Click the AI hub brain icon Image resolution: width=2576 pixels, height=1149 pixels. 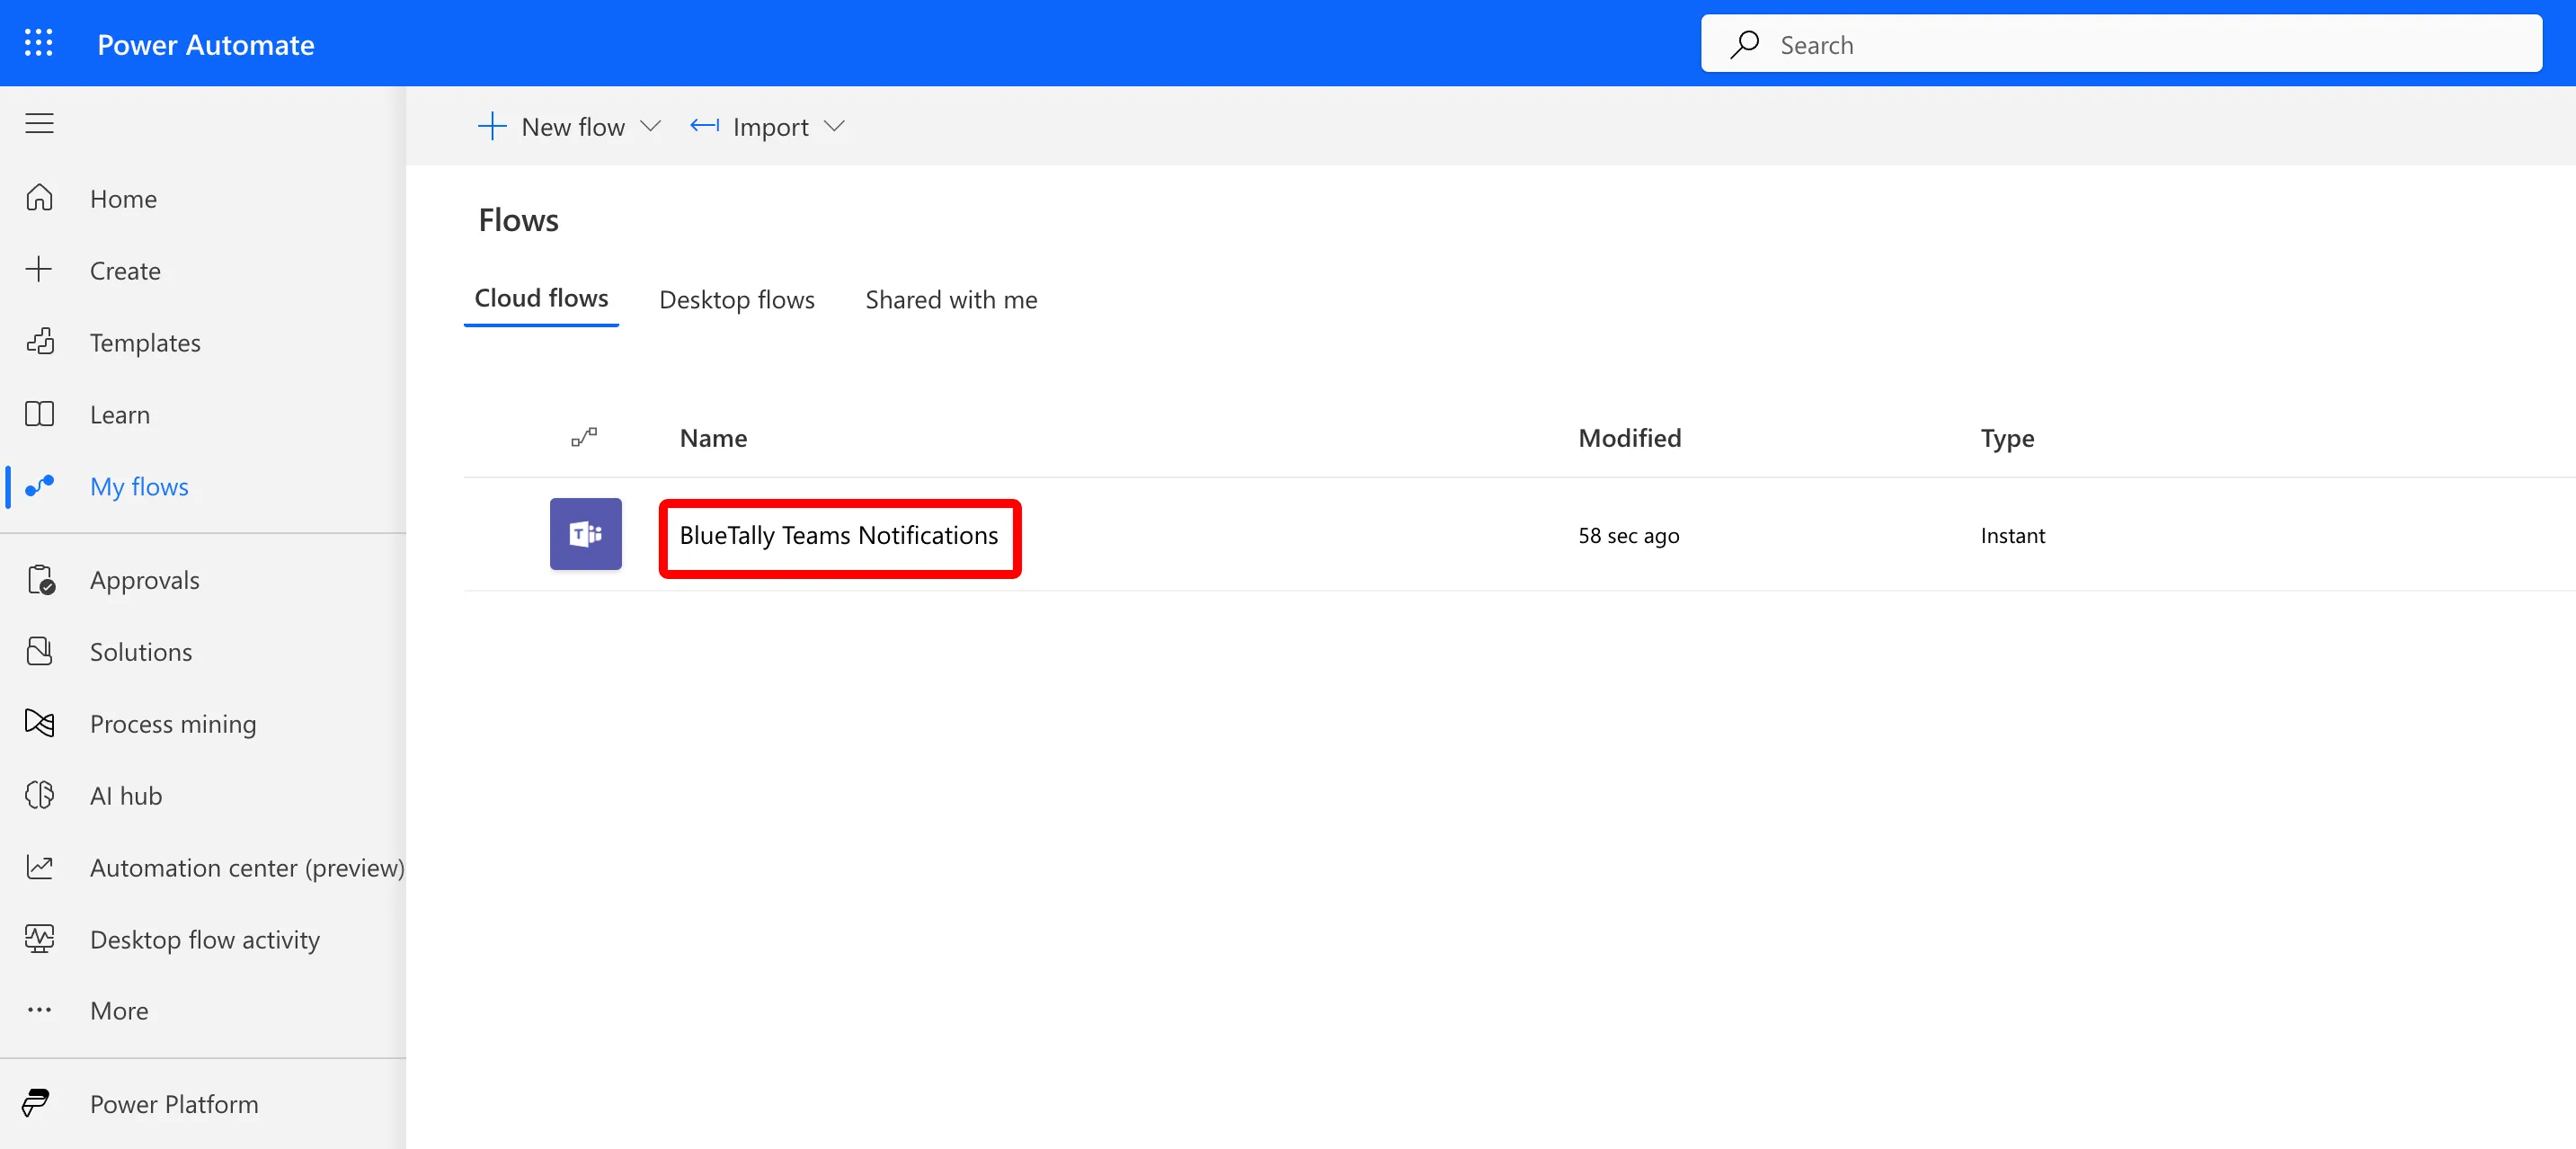point(39,795)
